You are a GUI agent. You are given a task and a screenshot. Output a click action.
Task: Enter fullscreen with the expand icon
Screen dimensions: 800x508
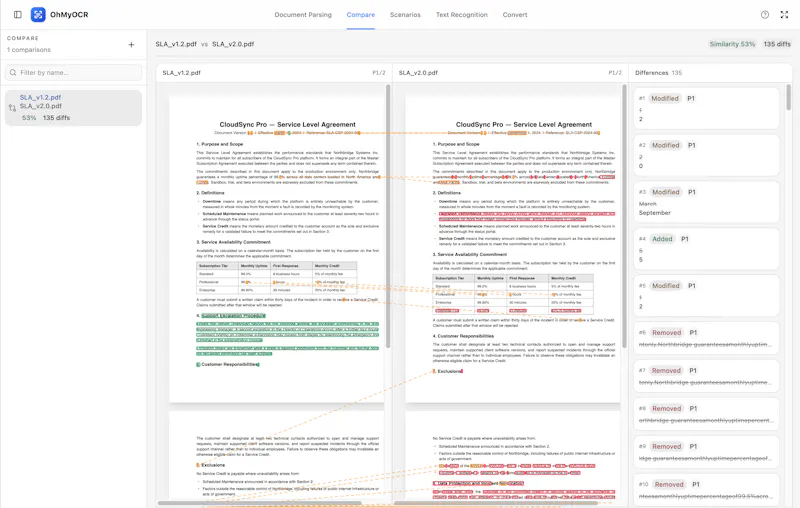784,15
